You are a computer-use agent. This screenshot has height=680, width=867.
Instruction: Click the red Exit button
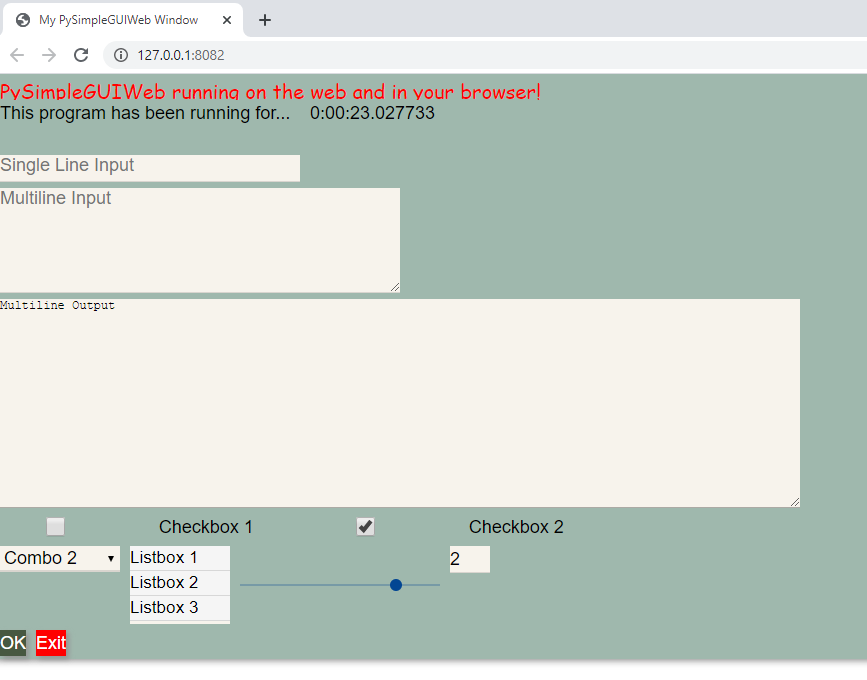click(x=51, y=643)
